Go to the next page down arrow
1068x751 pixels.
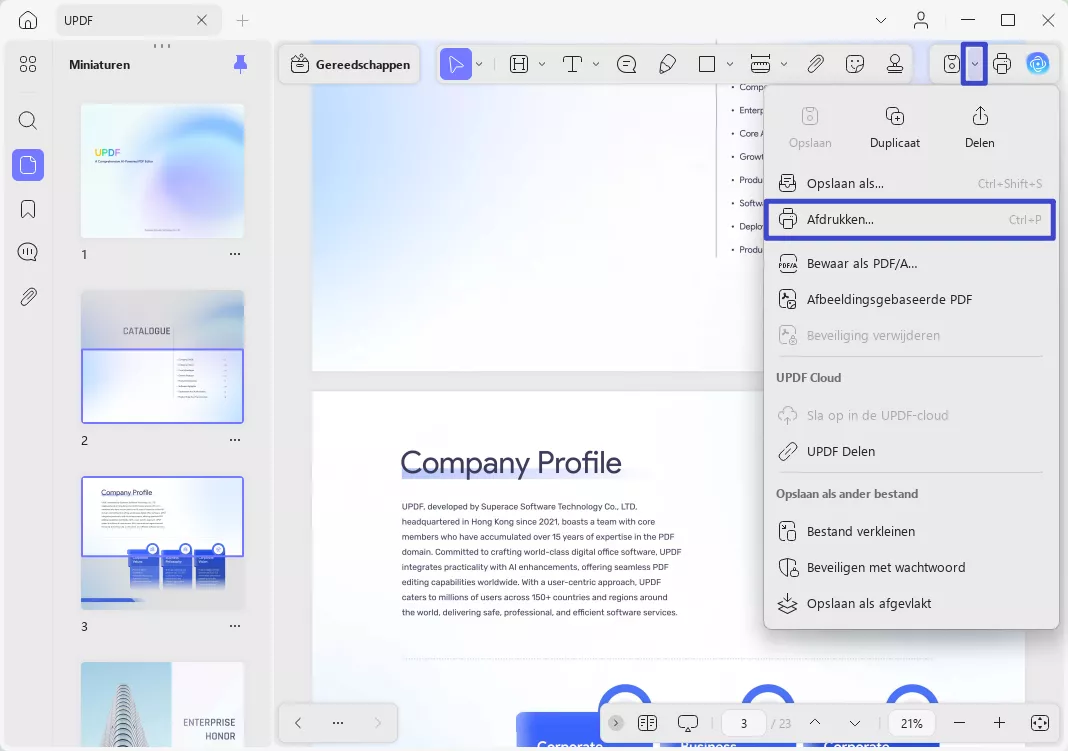(x=854, y=723)
